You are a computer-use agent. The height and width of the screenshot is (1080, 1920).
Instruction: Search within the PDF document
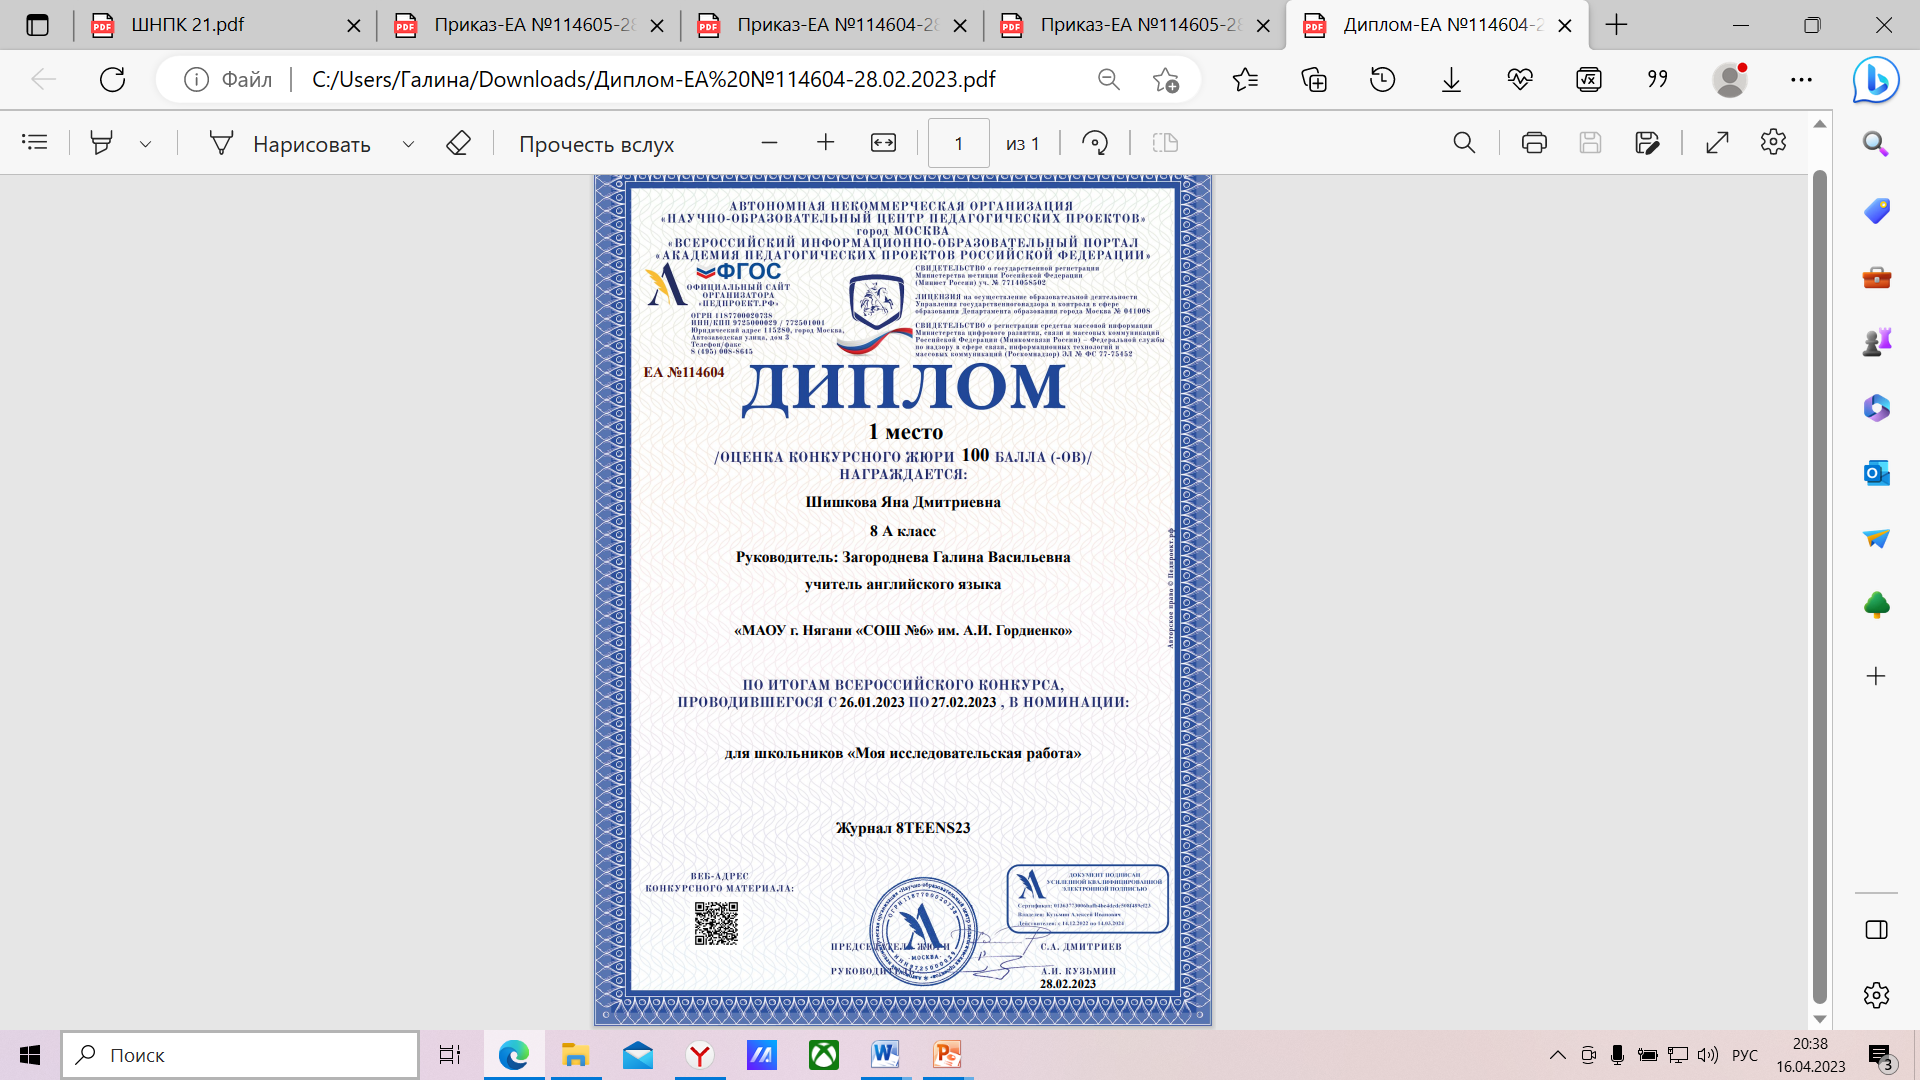tap(1464, 143)
